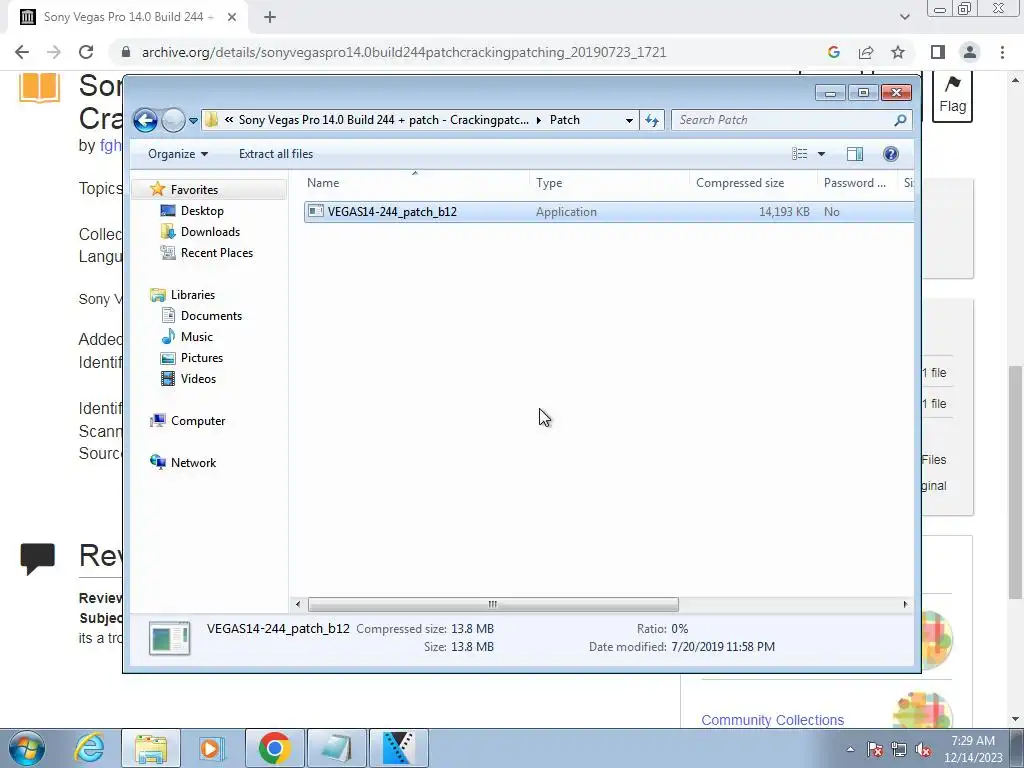Image resolution: width=1024 pixels, height=768 pixels.
Task: Click the file thumbnail in details pane
Action: (170, 638)
